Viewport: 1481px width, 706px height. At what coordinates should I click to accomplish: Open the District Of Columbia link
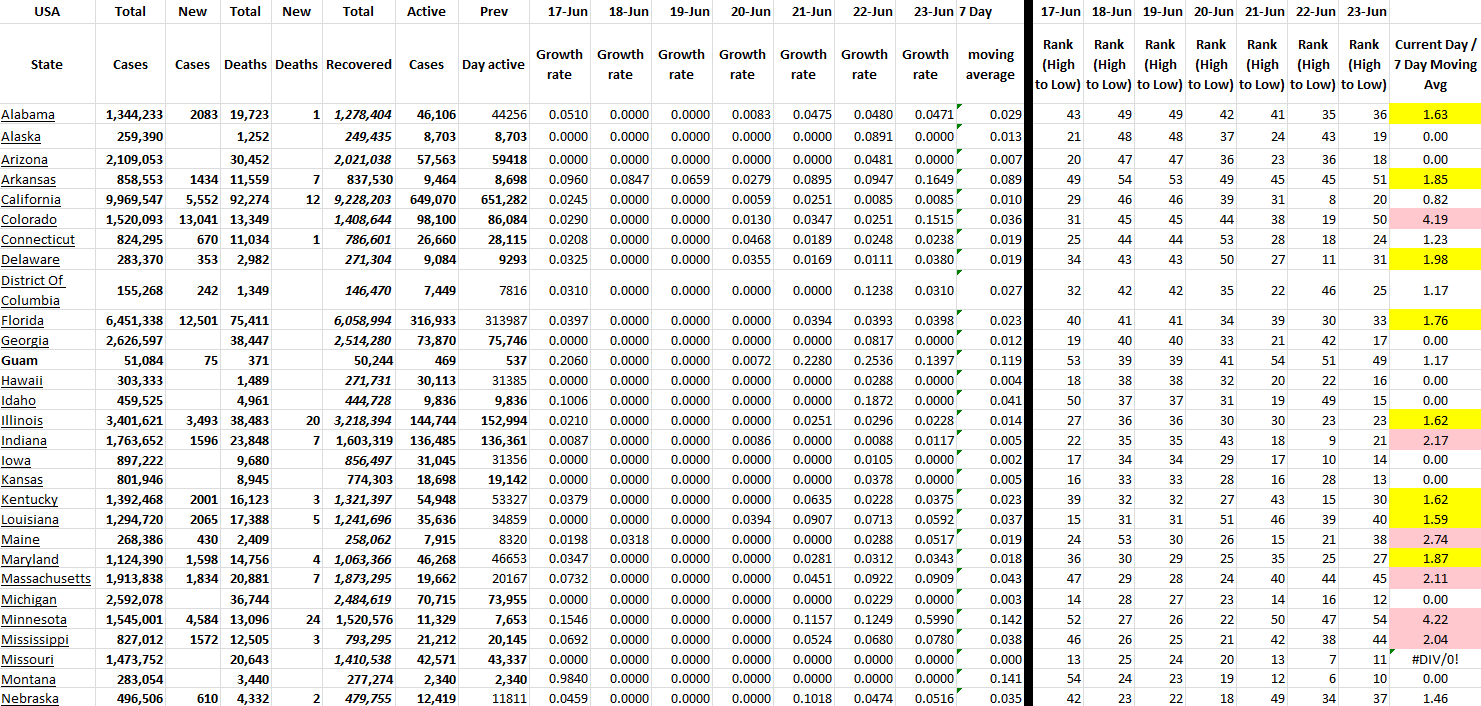(32, 290)
